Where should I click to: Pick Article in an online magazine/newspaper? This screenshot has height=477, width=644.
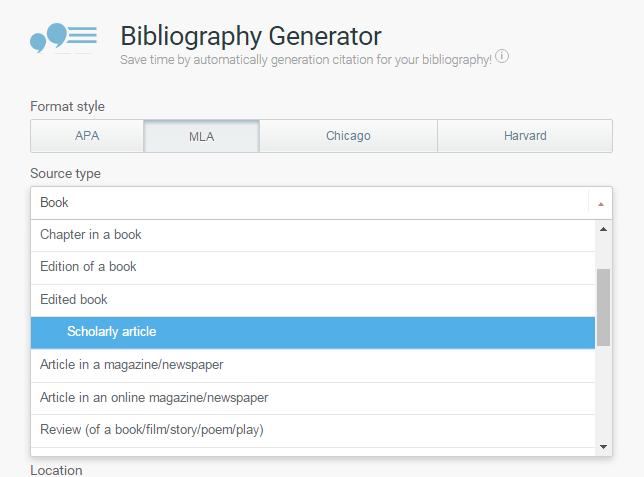pyautogui.click(x=313, y=398)
